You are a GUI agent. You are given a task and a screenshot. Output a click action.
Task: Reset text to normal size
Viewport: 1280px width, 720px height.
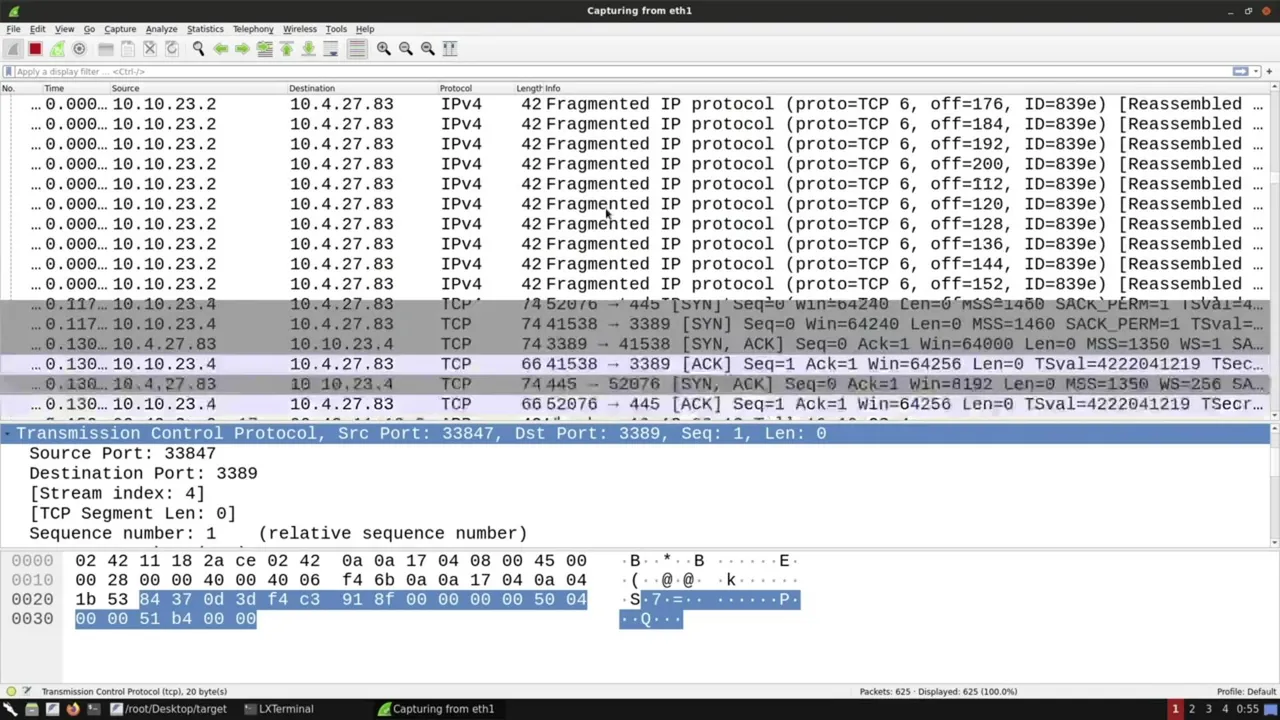[427, 48]
